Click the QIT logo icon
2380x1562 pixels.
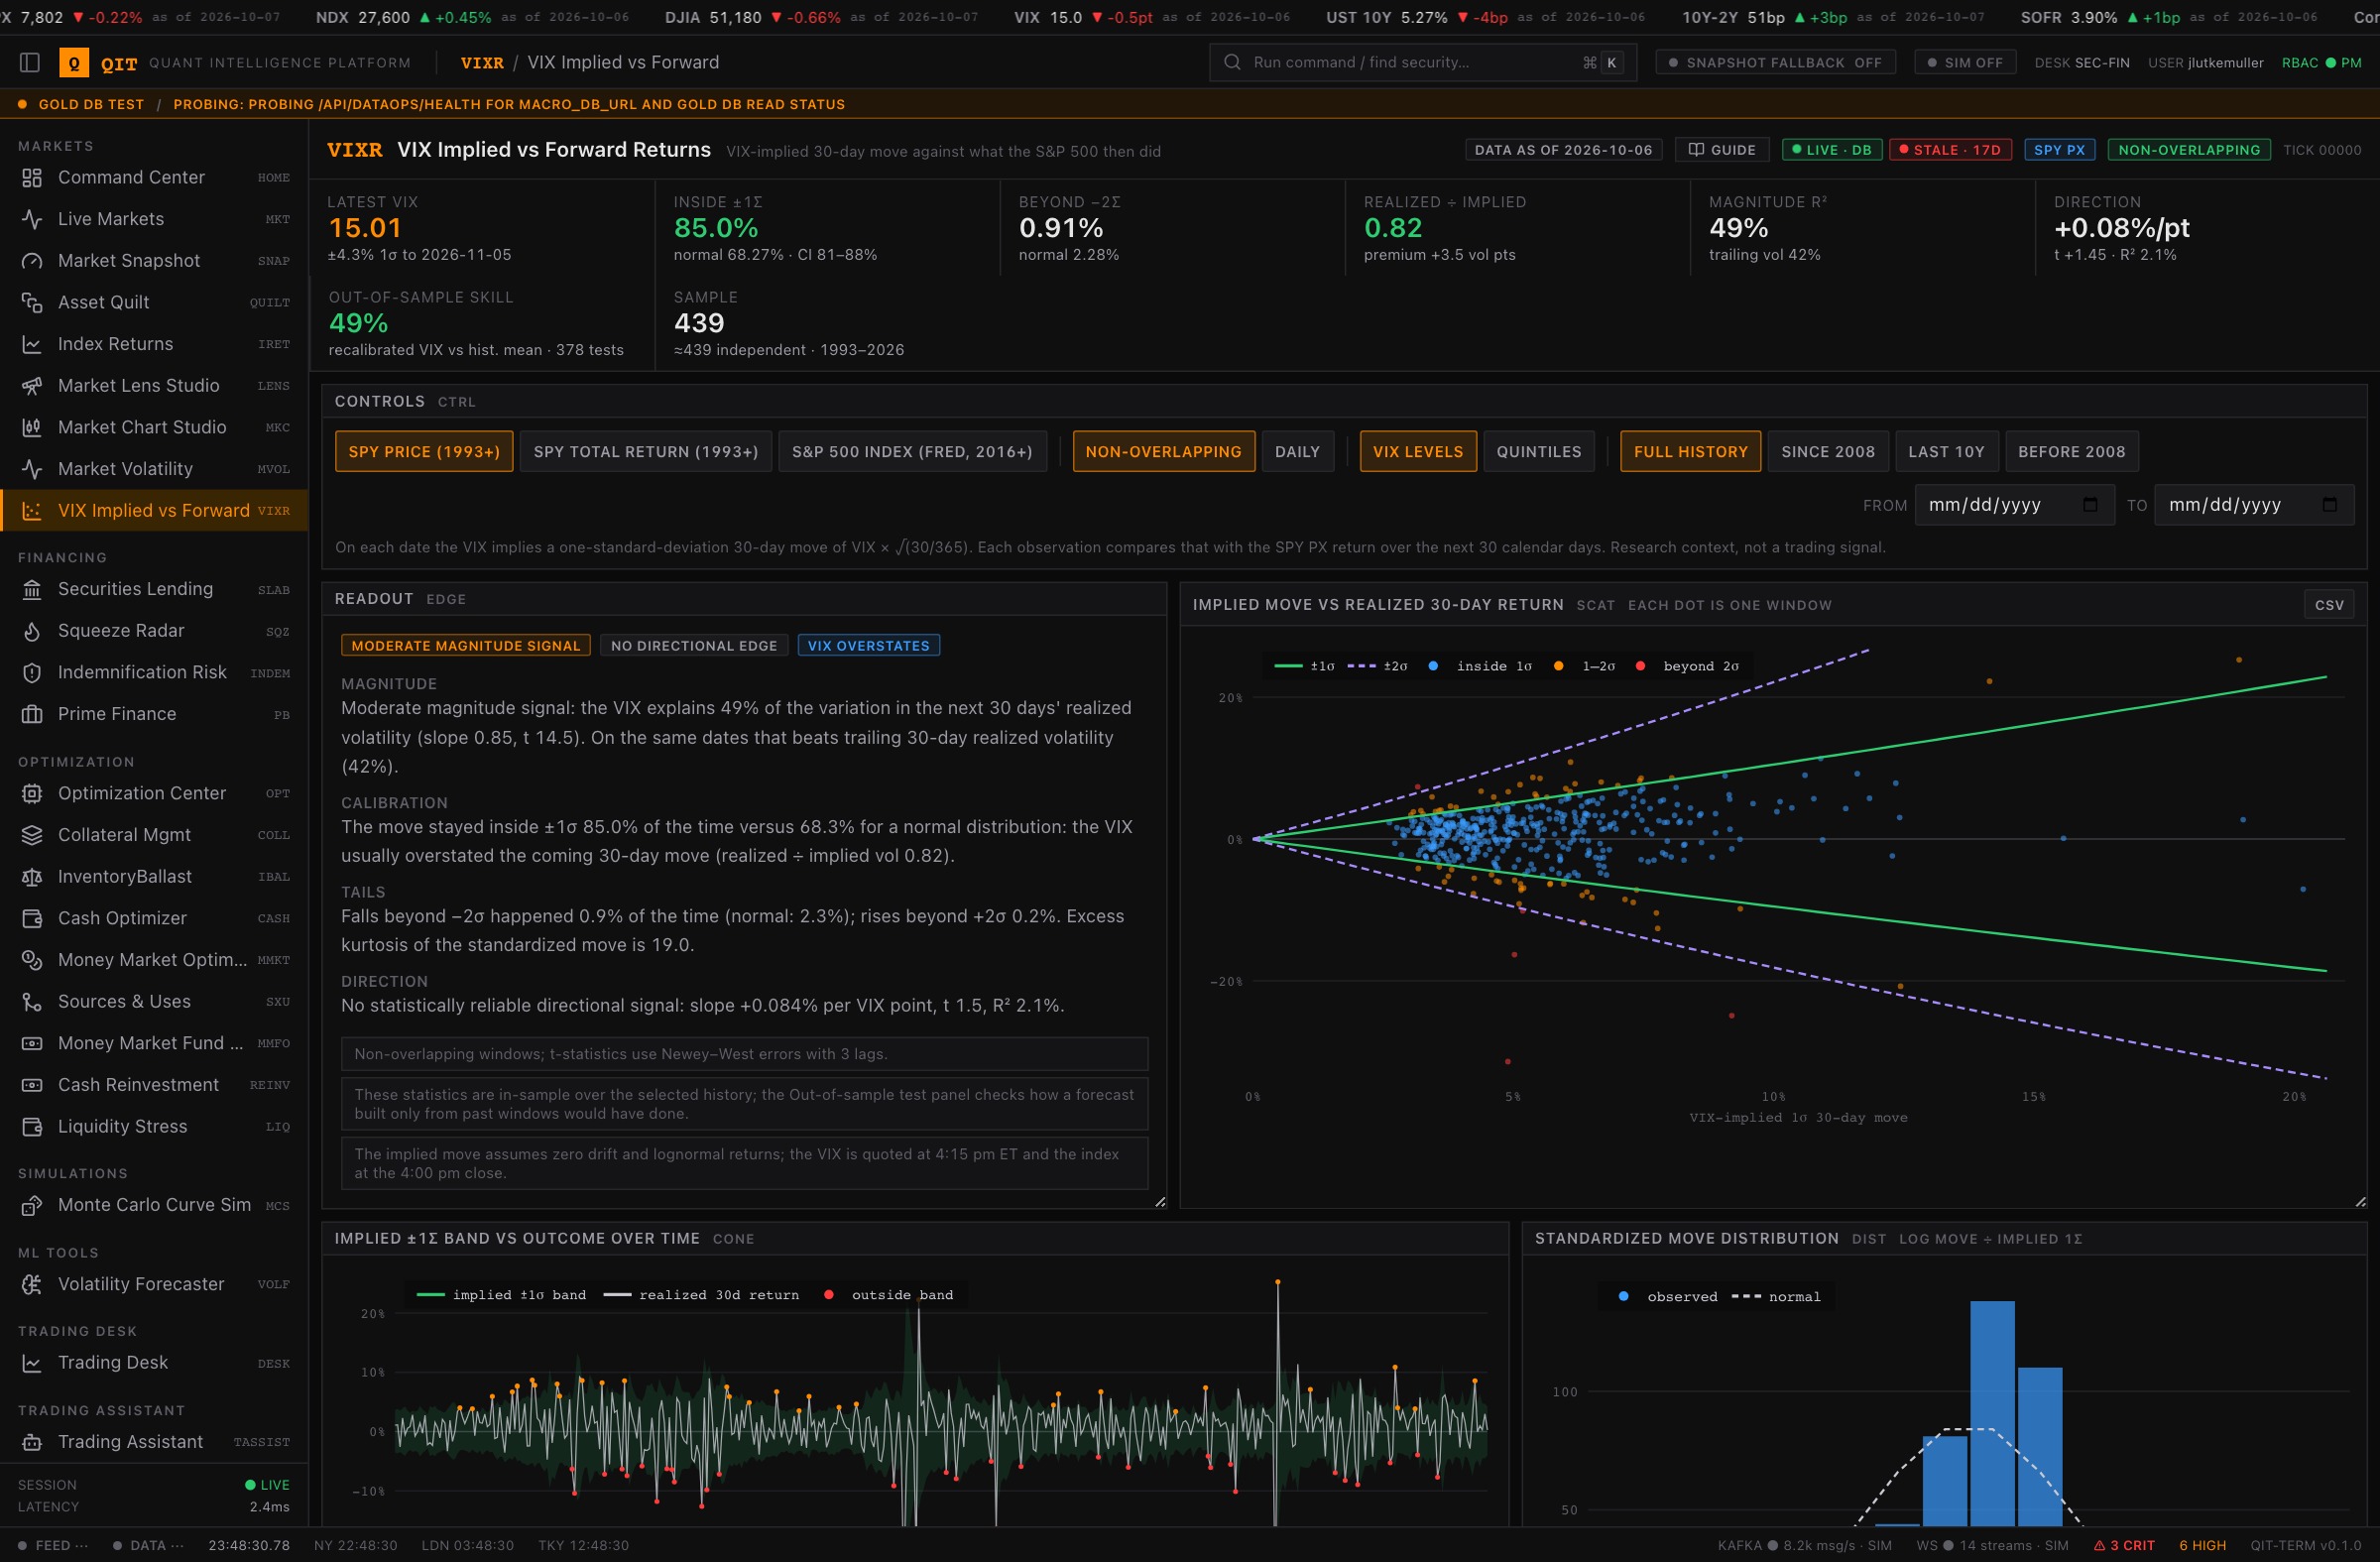pyautogui.click(x=74, y=63)
